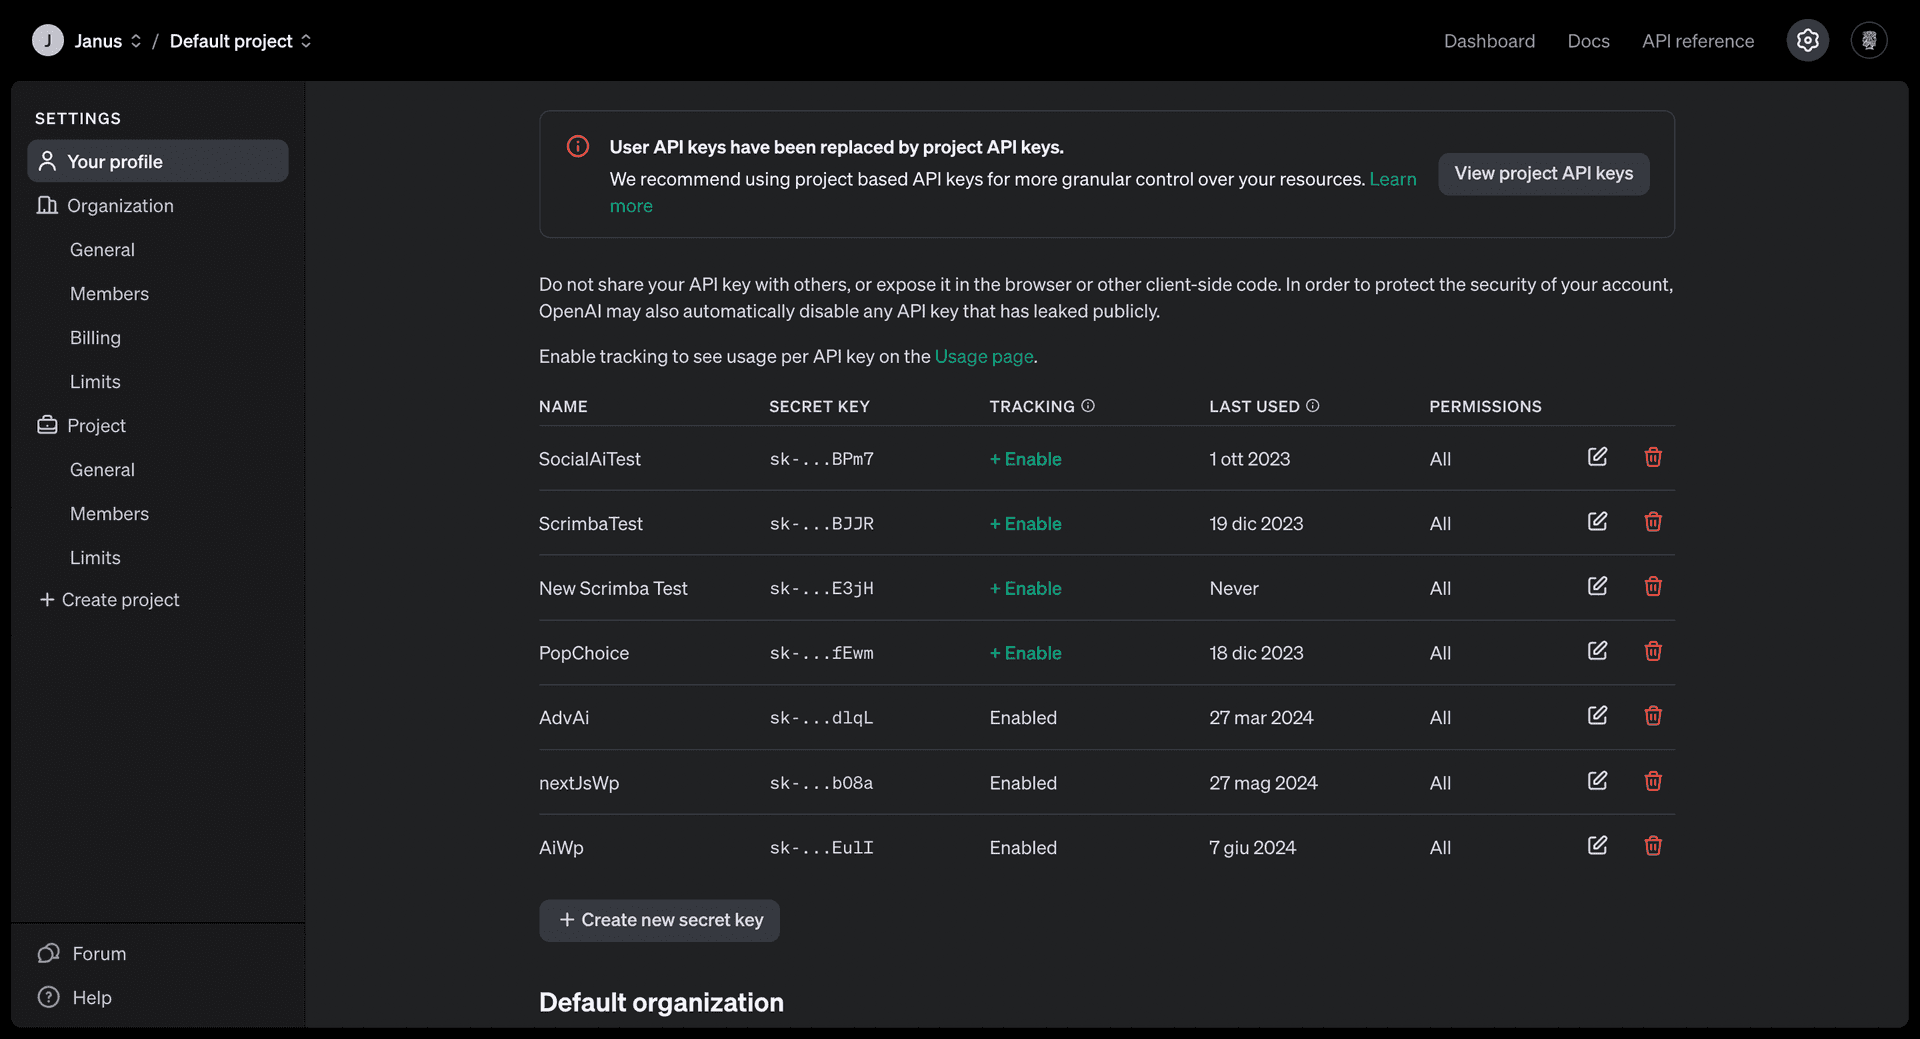The height and width of the screenshot is (1039, 1920).
Task: Delete the AiWp key
Action: click(1653, 846)
